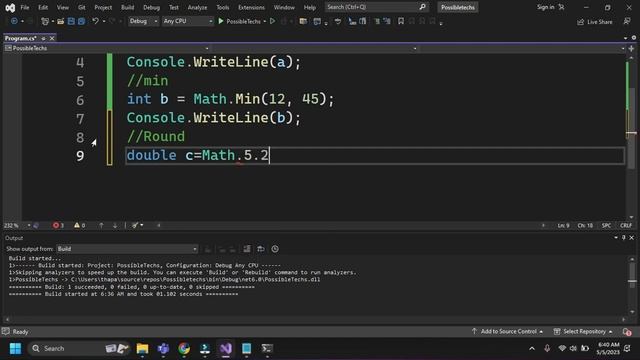Click the Open File folder icon
Viewport: 640px width, 360px height.
60,21
